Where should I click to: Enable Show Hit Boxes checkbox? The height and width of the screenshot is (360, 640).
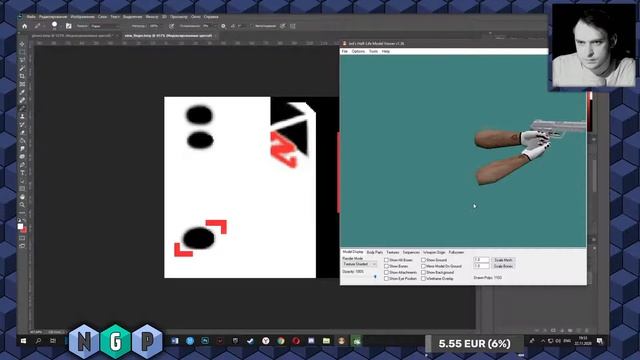click(x=386, y=260)
